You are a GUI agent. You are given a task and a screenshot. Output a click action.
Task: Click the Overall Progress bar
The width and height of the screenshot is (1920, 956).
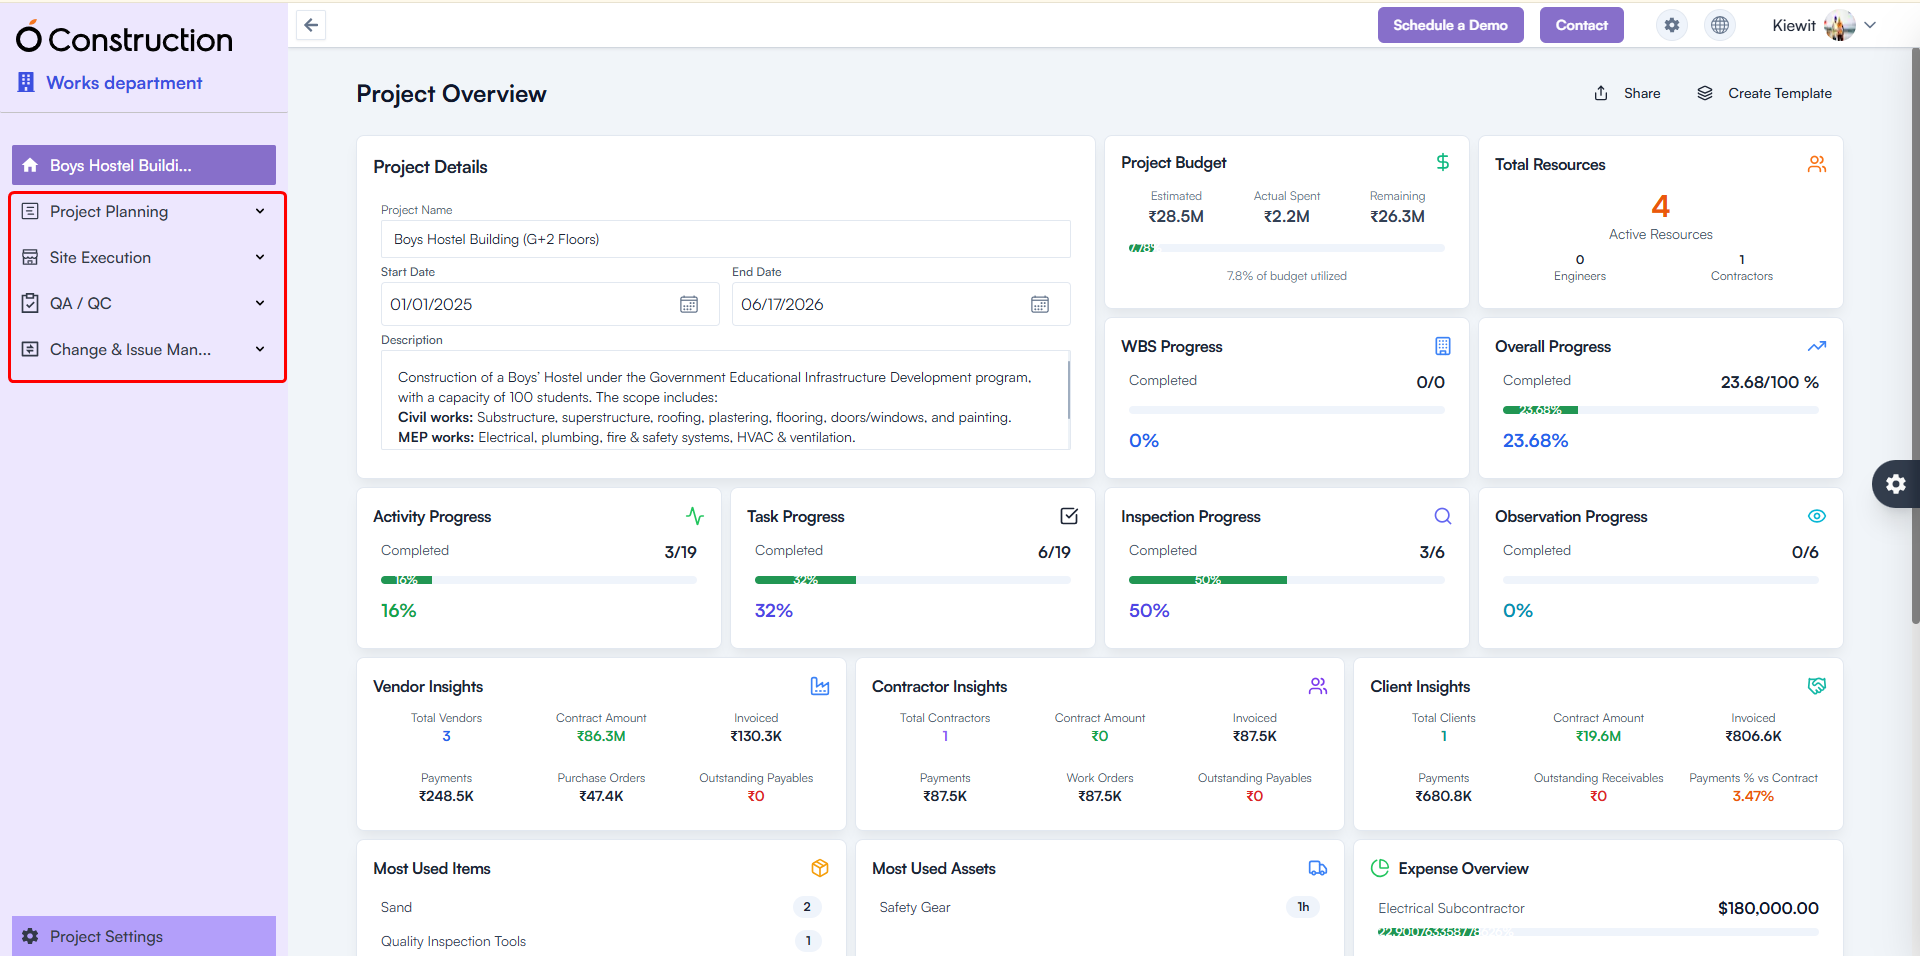point(1660,409)
